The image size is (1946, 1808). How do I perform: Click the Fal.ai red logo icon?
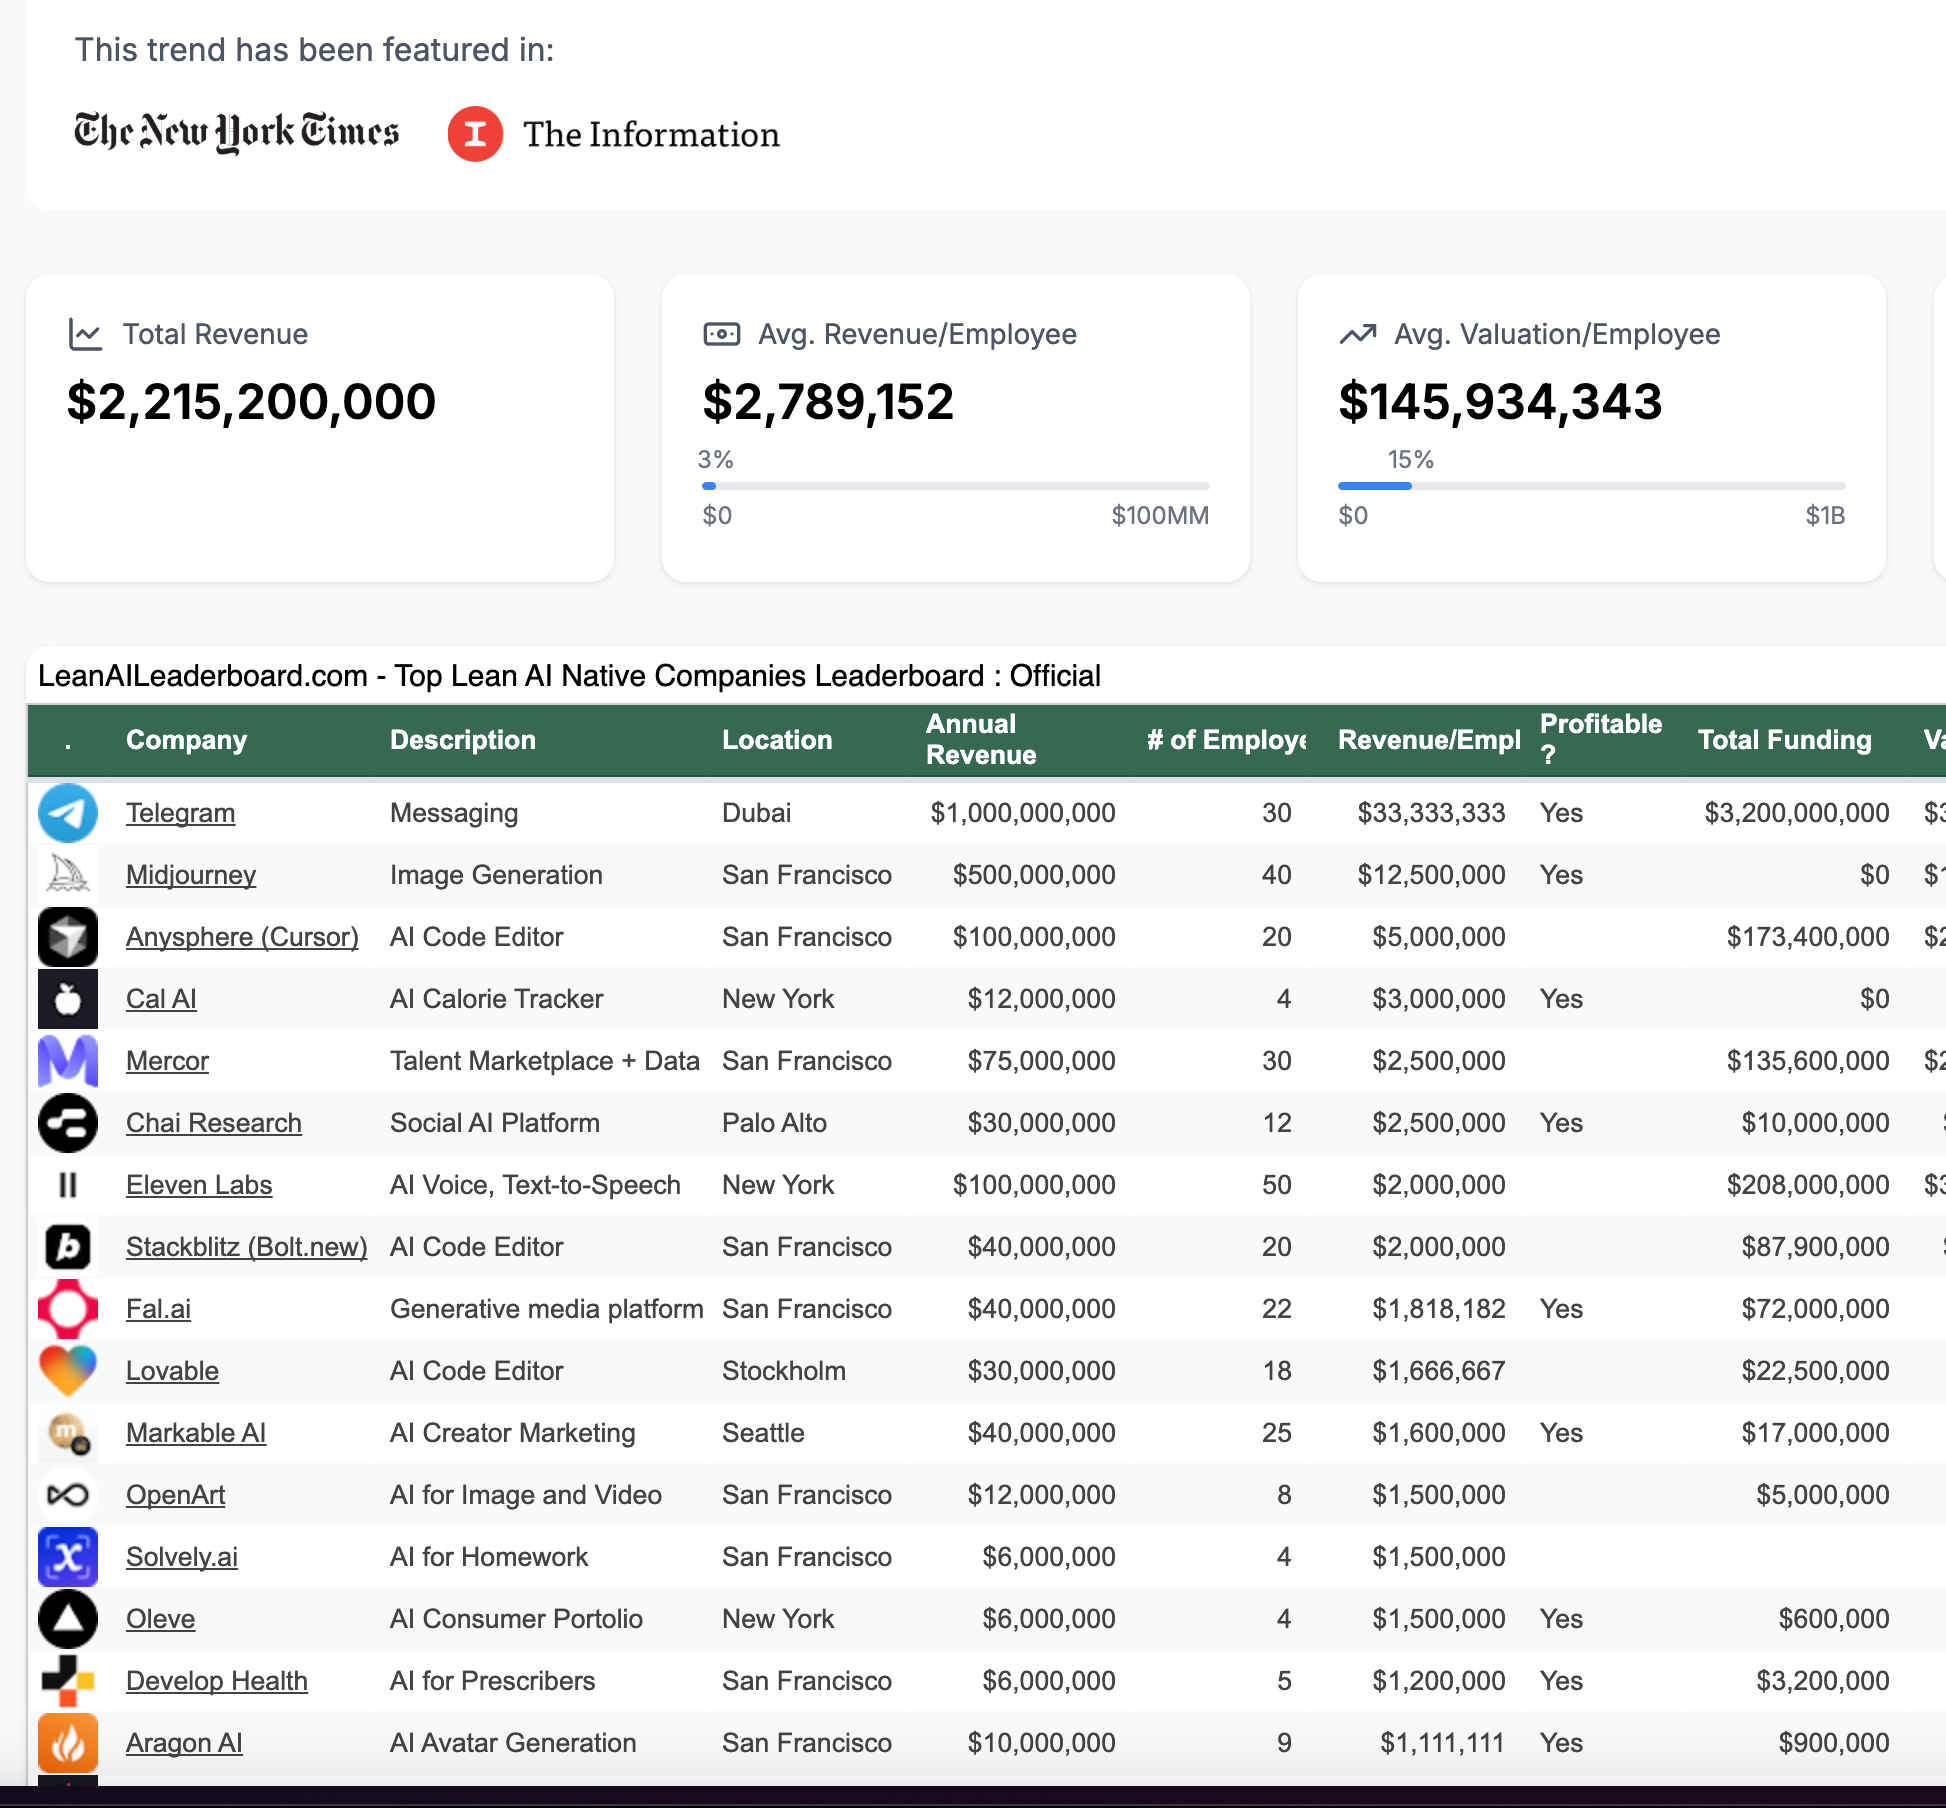[68, 1309]
